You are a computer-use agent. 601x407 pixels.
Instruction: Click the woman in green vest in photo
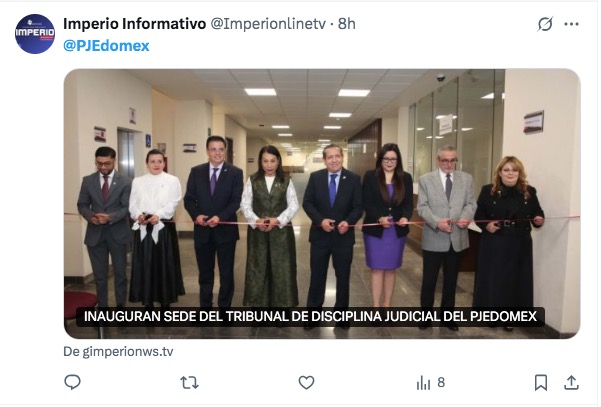pyautogui.click(x=270, y=226)
